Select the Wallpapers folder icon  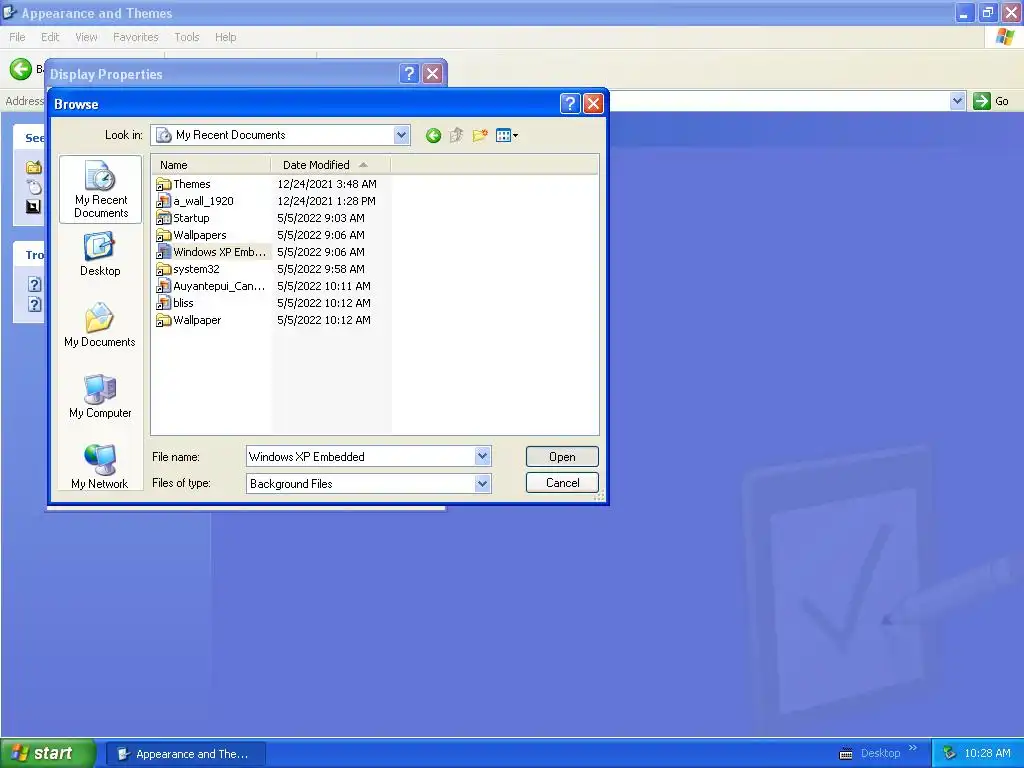click(163, 235)
